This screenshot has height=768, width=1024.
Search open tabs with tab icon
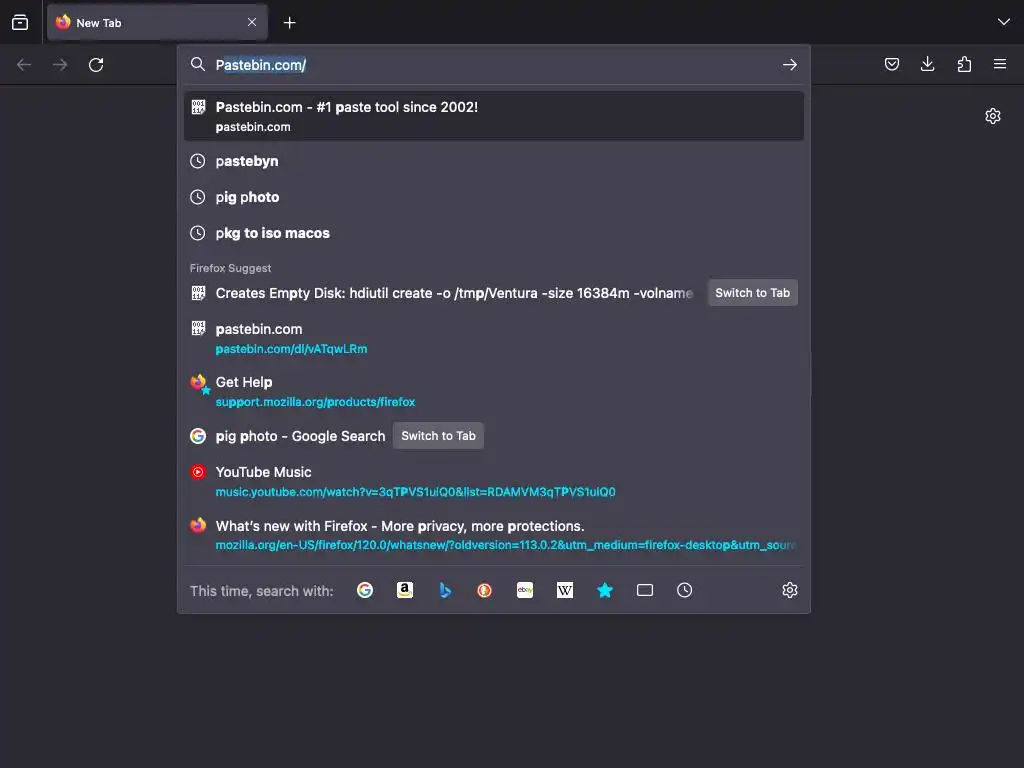click(x=645, y=590)
